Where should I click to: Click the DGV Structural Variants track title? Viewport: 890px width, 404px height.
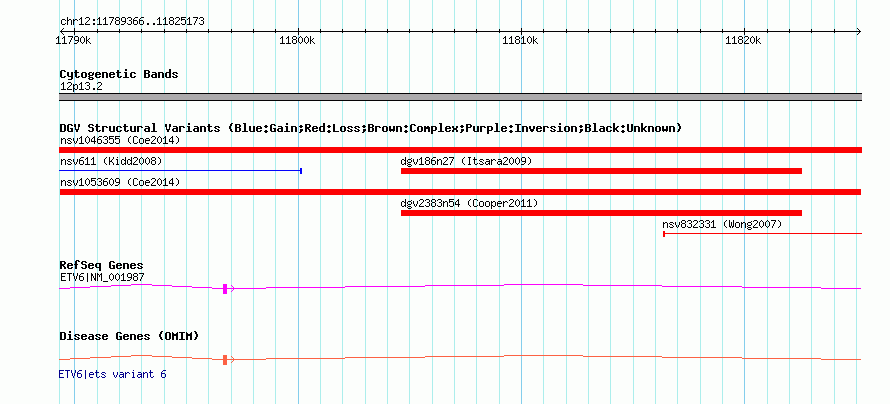point(371,128)
